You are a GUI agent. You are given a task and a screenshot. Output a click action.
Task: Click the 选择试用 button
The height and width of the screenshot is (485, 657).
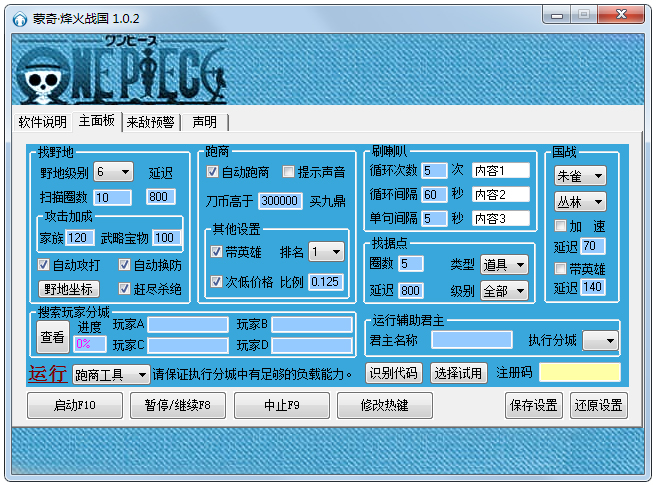click(x=459, y=373)
